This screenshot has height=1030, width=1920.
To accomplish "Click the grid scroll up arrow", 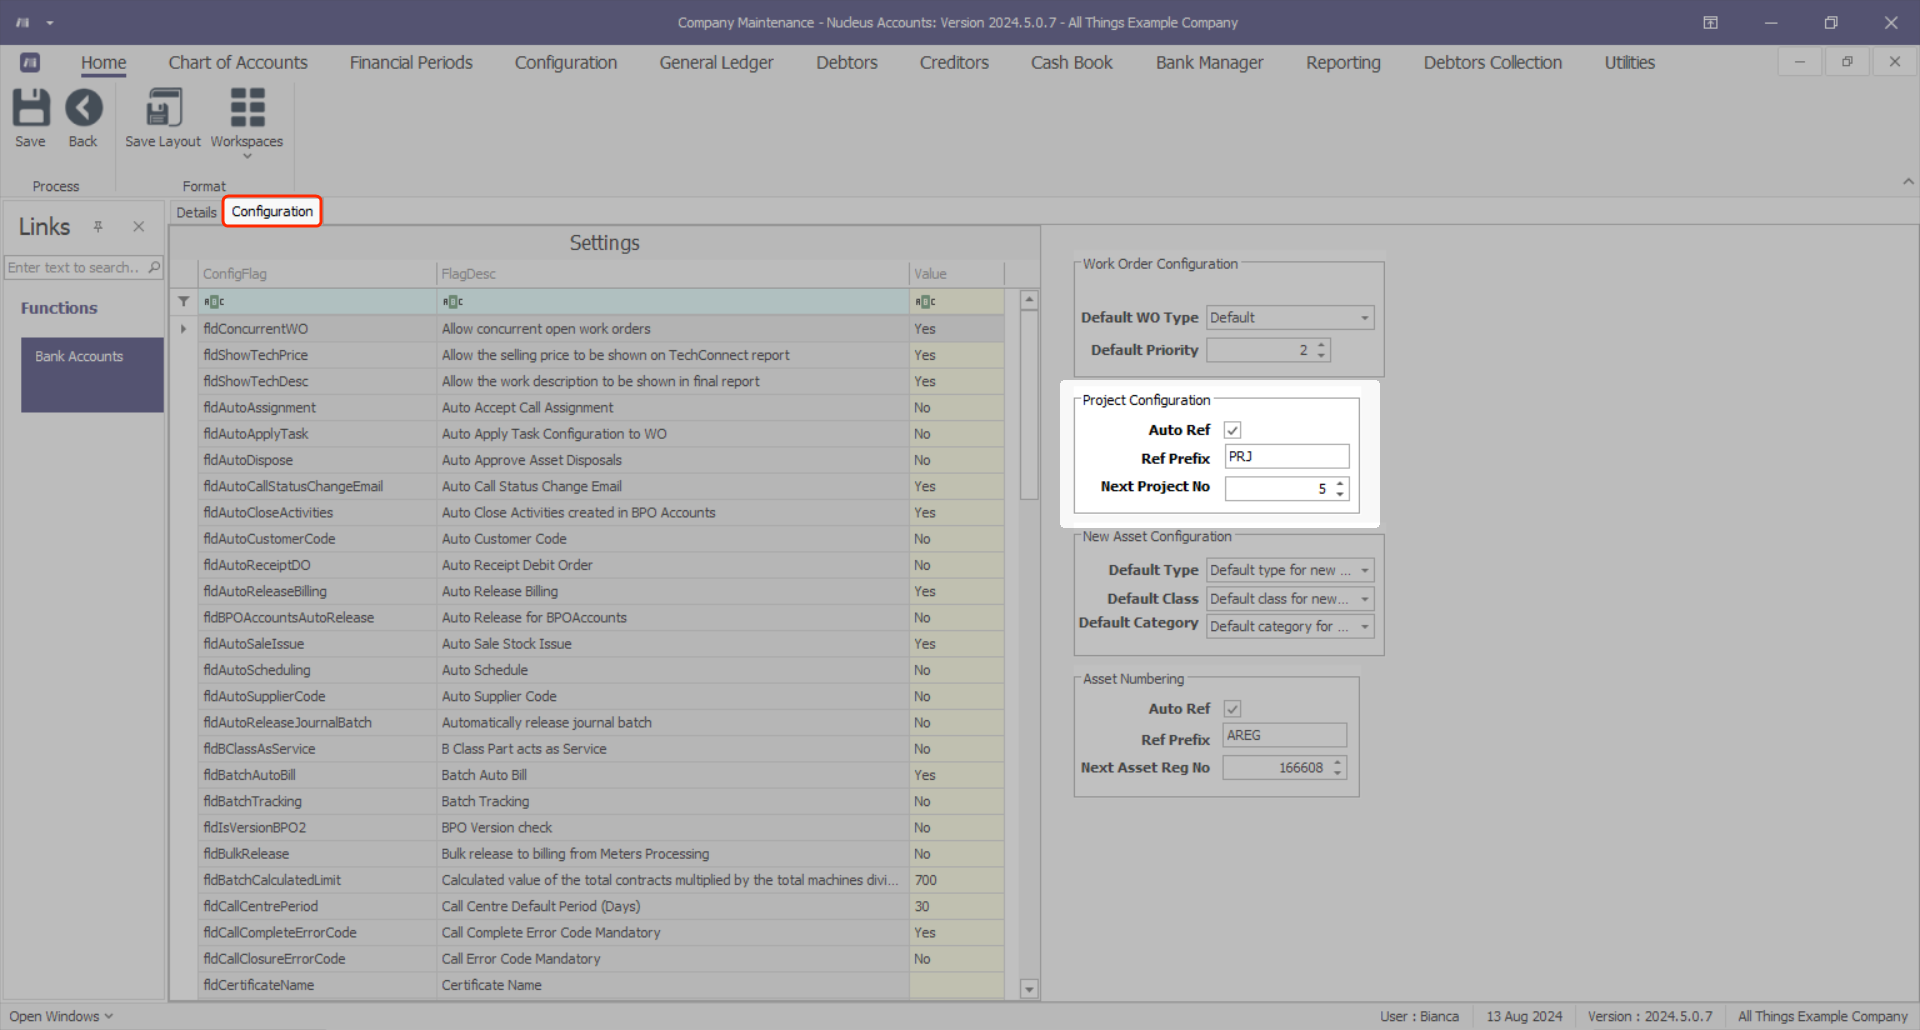I will 1029,300.
